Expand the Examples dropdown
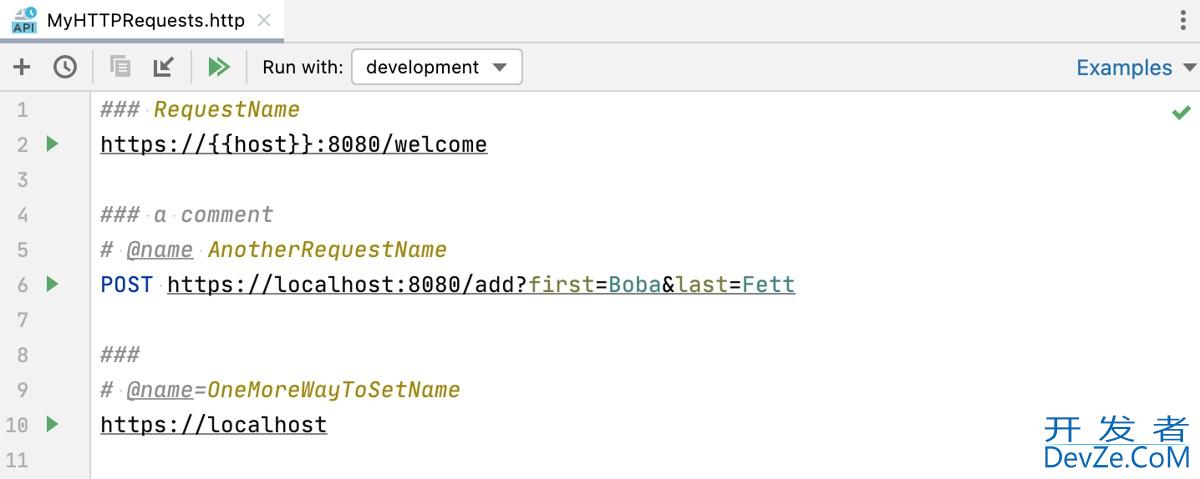Screen dimensions: 1200x479 point(1135,67)
